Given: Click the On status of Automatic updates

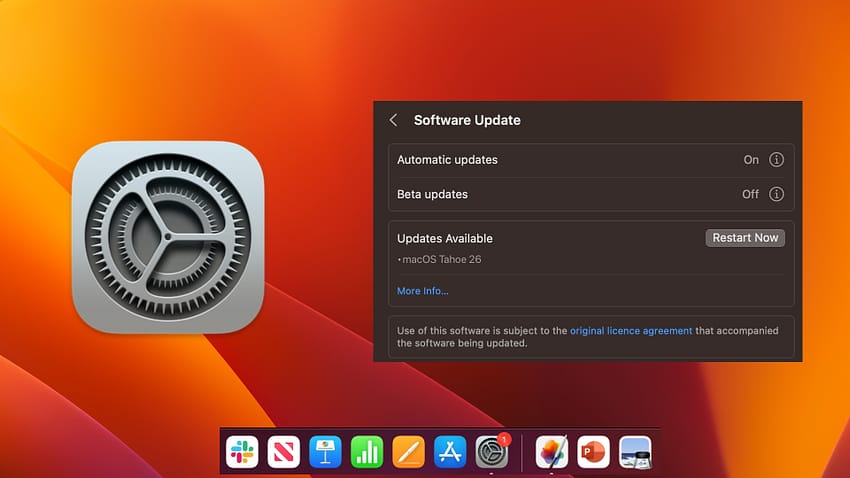Looking at the screenshot, I should click(x=751, y=160).
